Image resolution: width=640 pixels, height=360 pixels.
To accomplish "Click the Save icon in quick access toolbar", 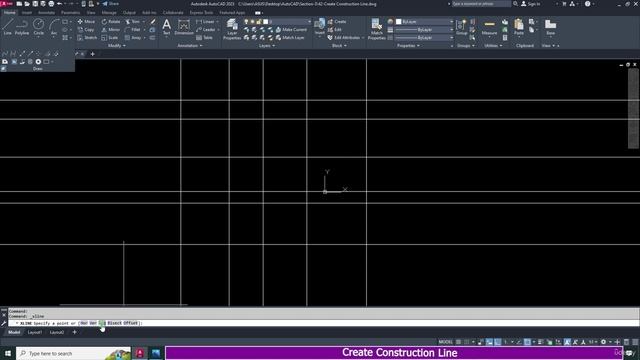I will [x=35, y=4].
